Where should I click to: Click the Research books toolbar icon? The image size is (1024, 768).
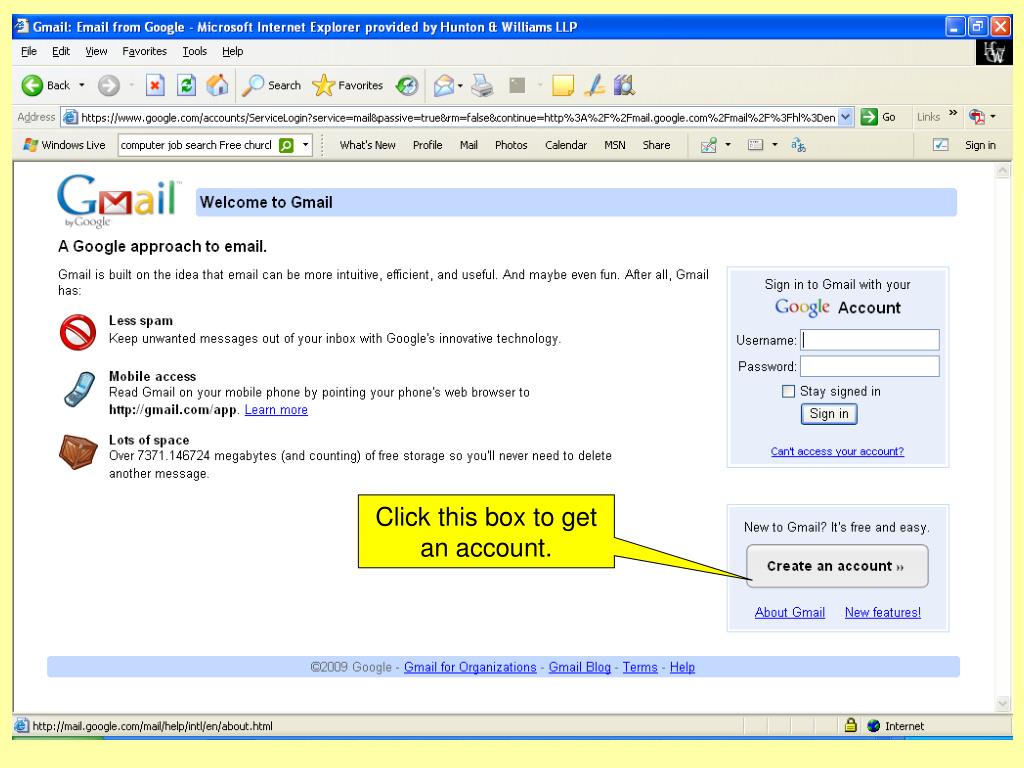(x=624, y=85)
